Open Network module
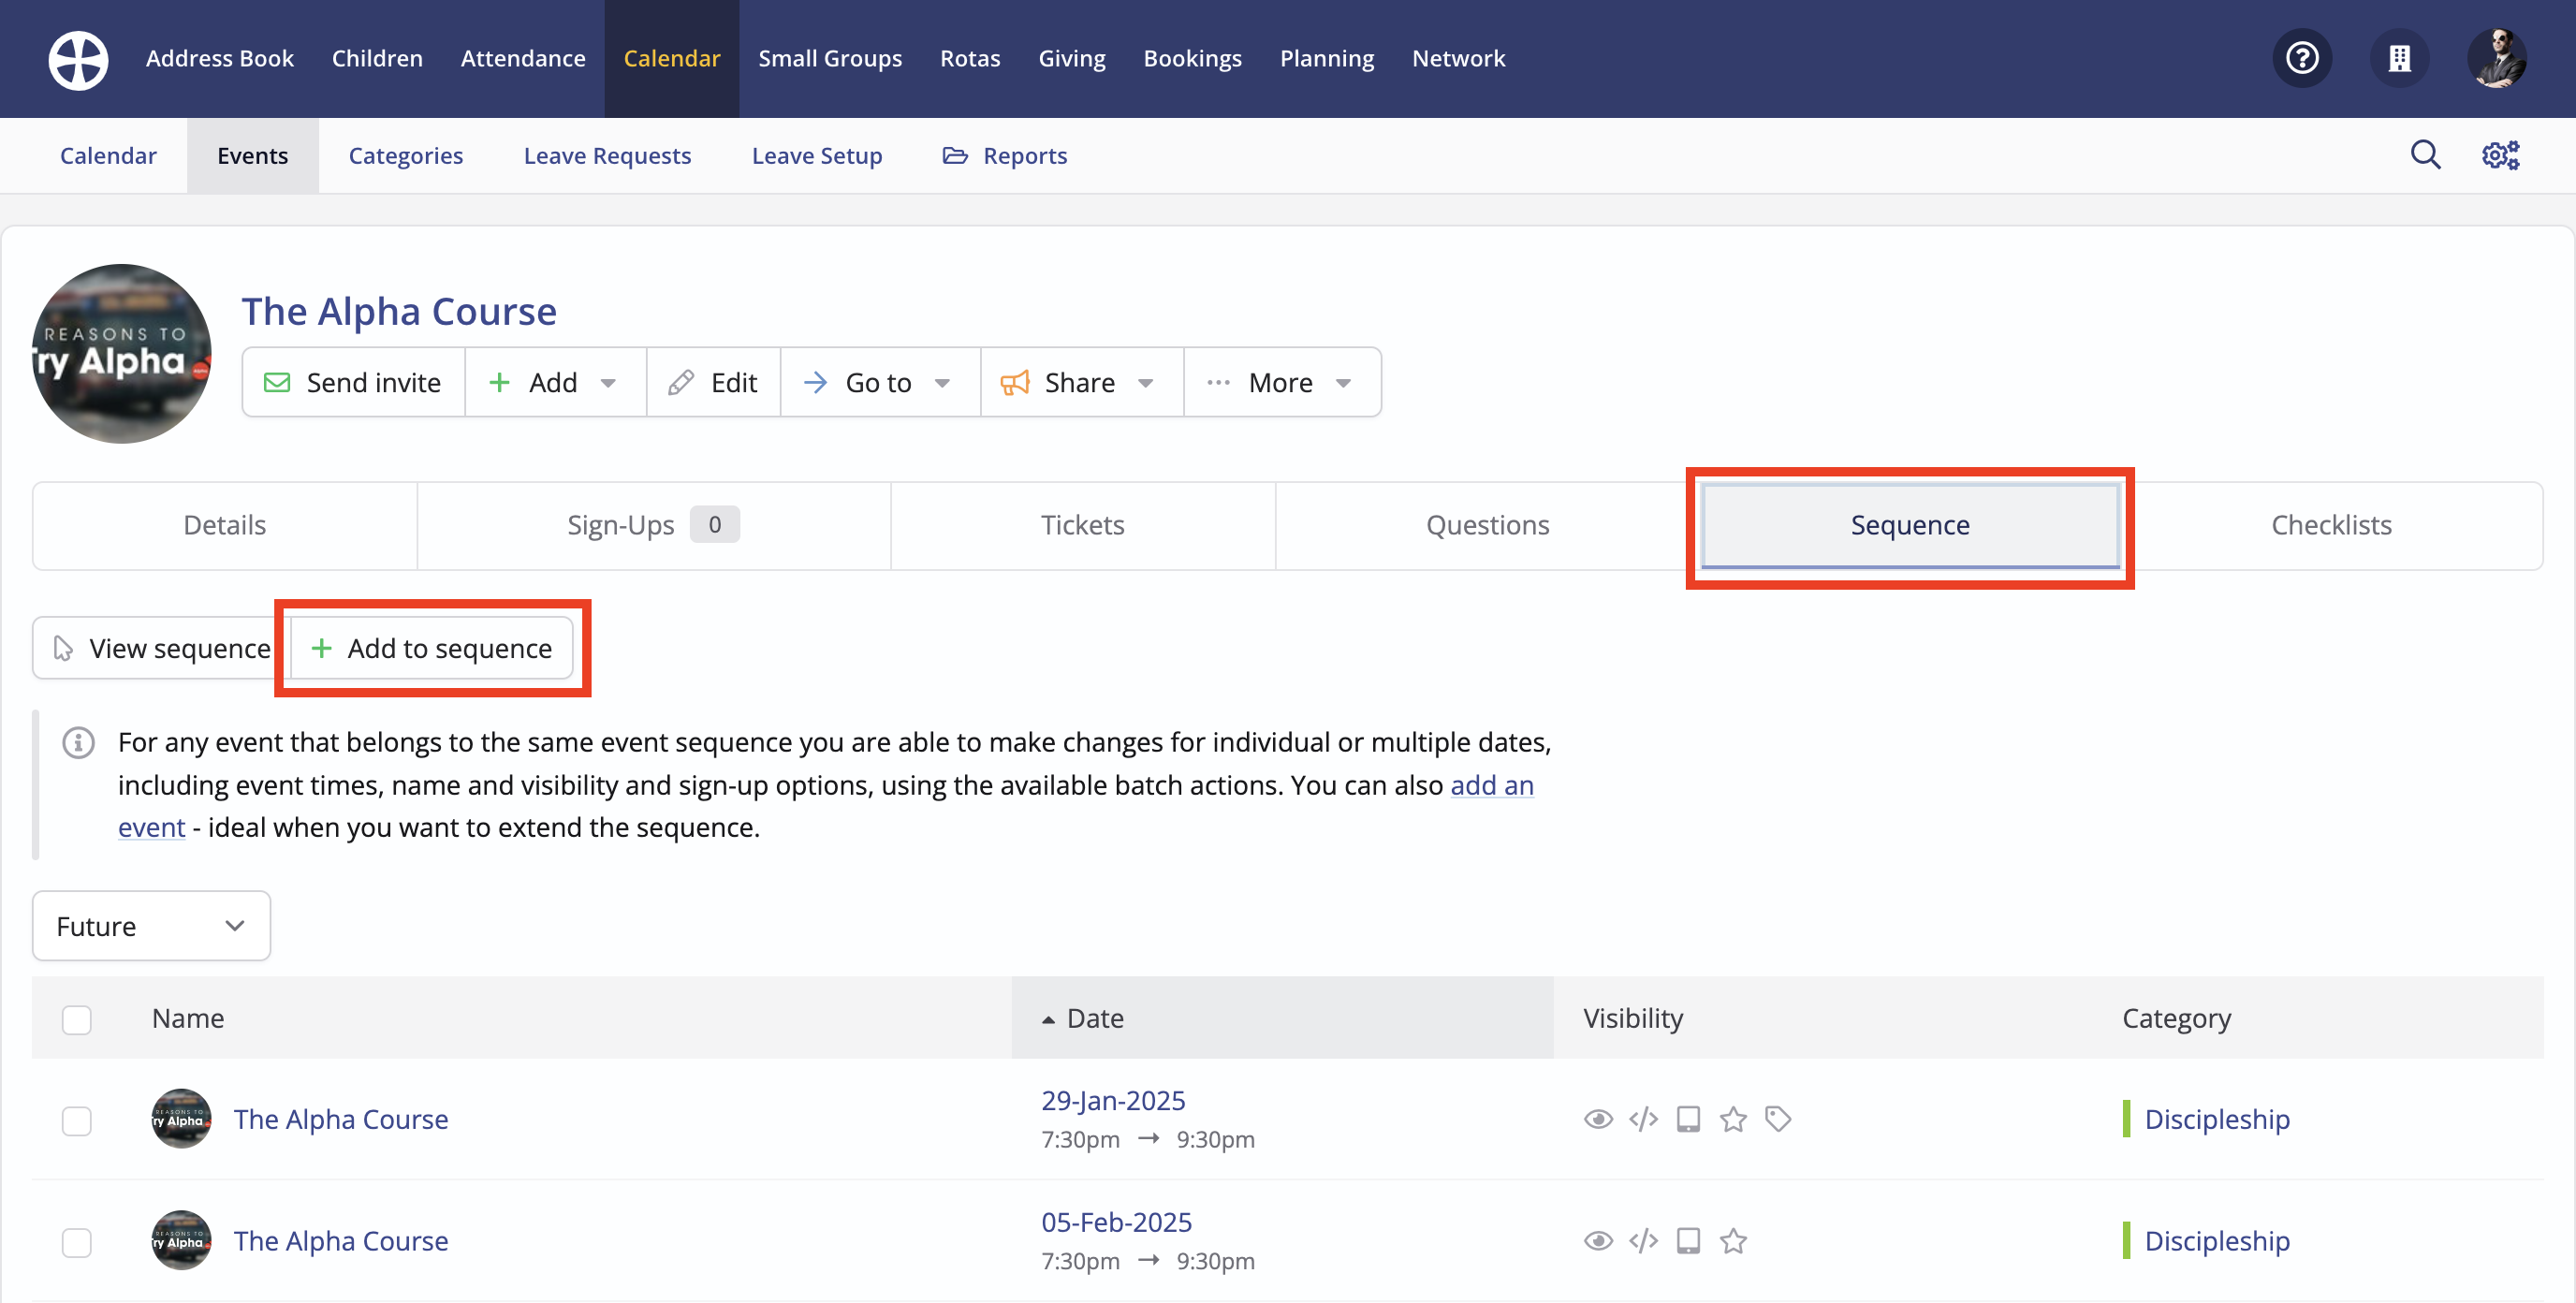The height and width of the screenshot is (1303, 2576). click(1458, 58)
